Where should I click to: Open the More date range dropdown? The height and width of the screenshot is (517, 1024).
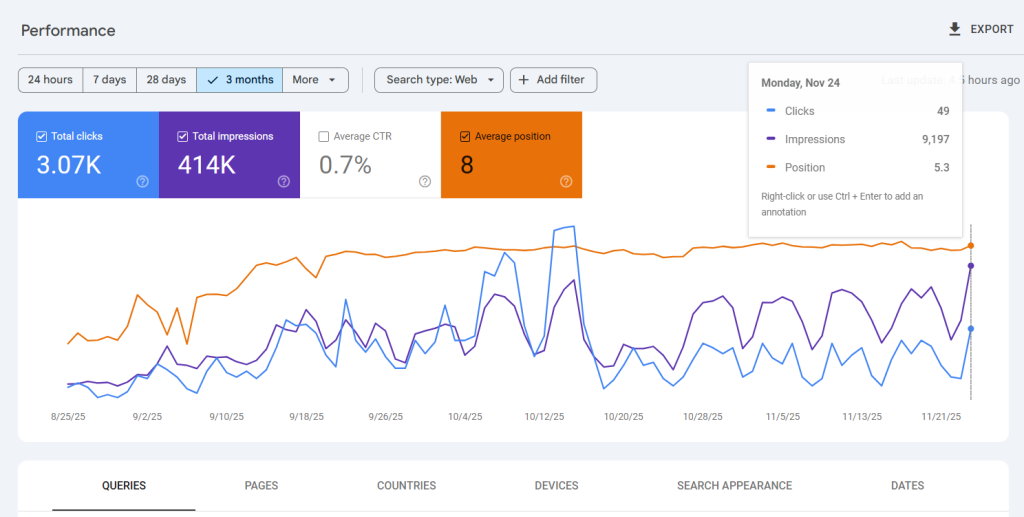315,80
